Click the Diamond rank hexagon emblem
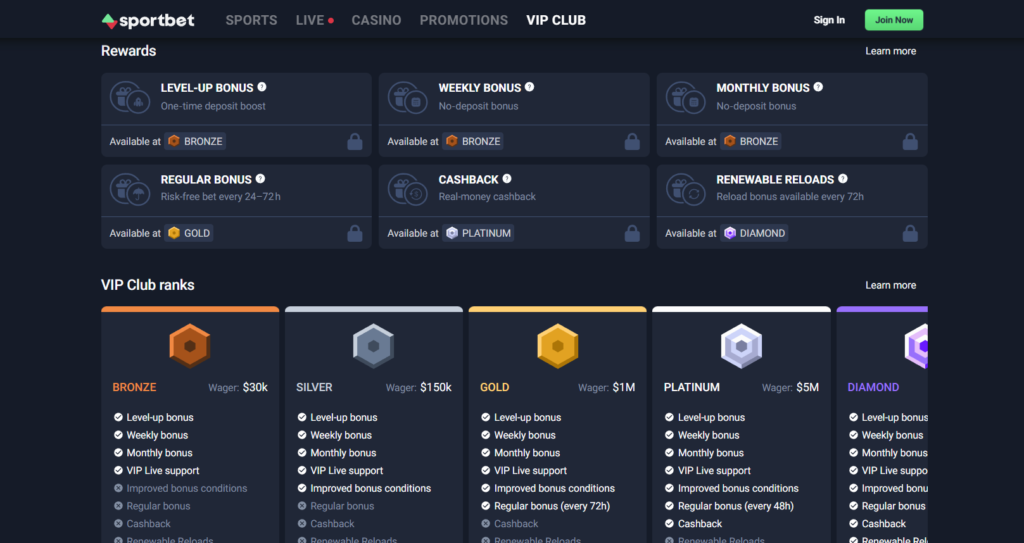Image resolution: width=1024 pixels, height=543 pixels. [916, 346]
